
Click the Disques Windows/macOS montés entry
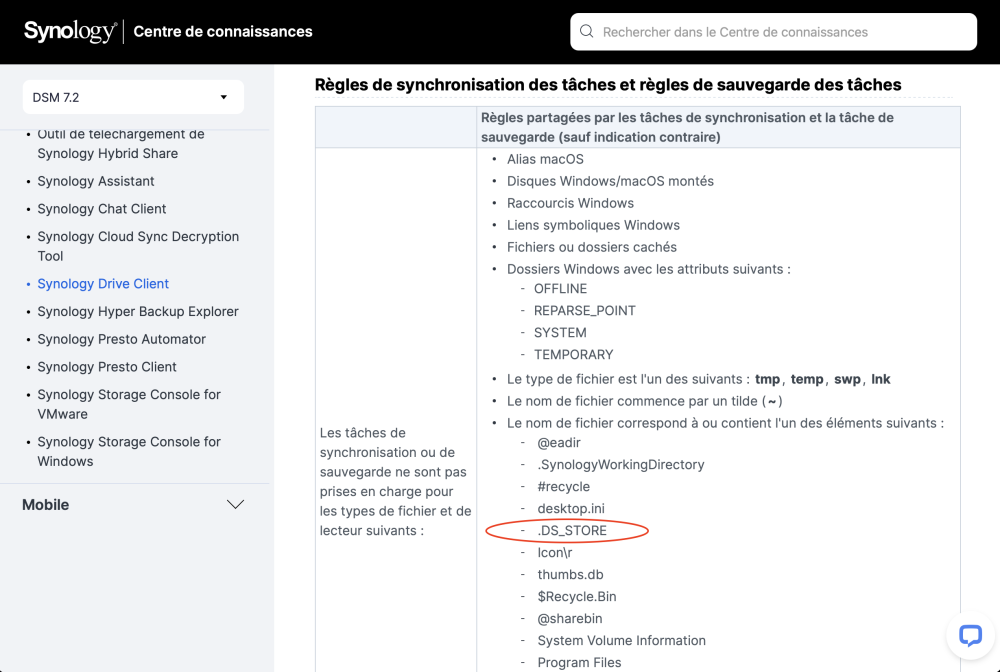[x=610, y=181]
